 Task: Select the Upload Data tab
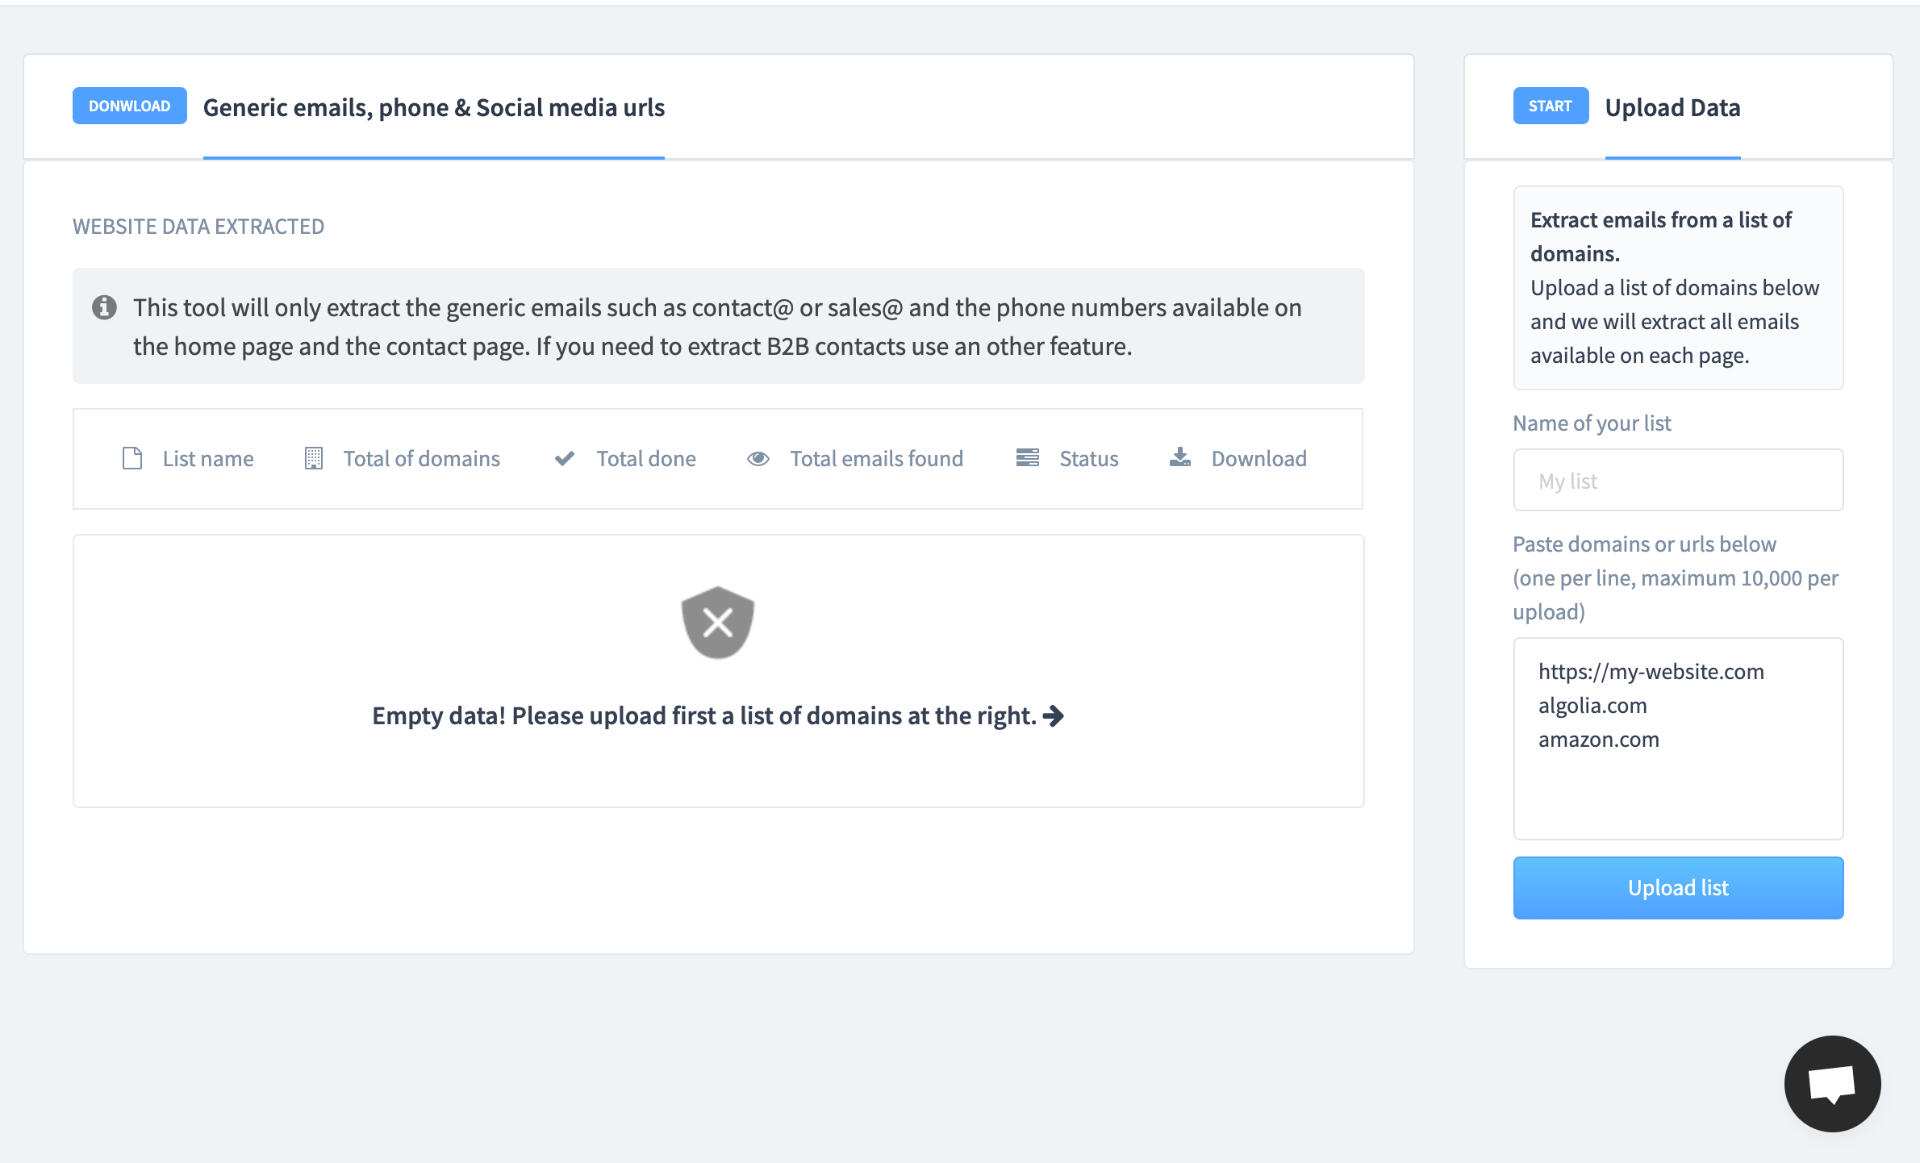click(x=1672, y=108)
